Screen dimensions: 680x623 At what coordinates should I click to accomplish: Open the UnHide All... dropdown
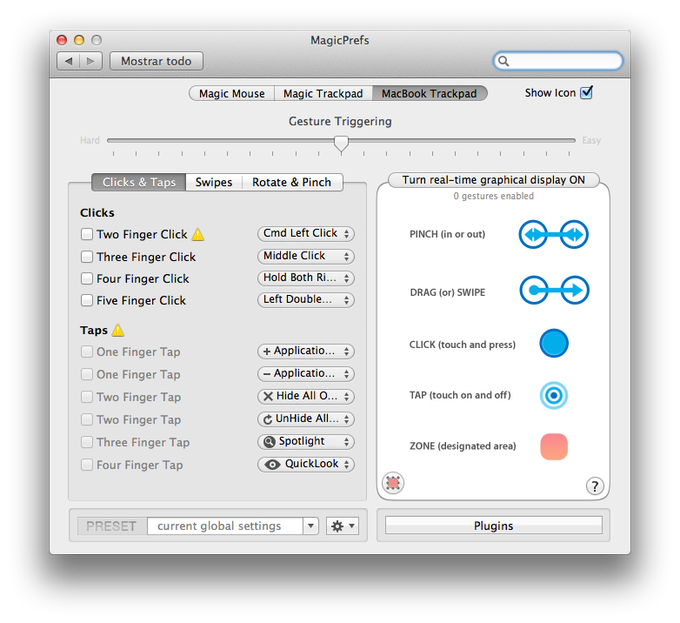click(x=306, y=419)
